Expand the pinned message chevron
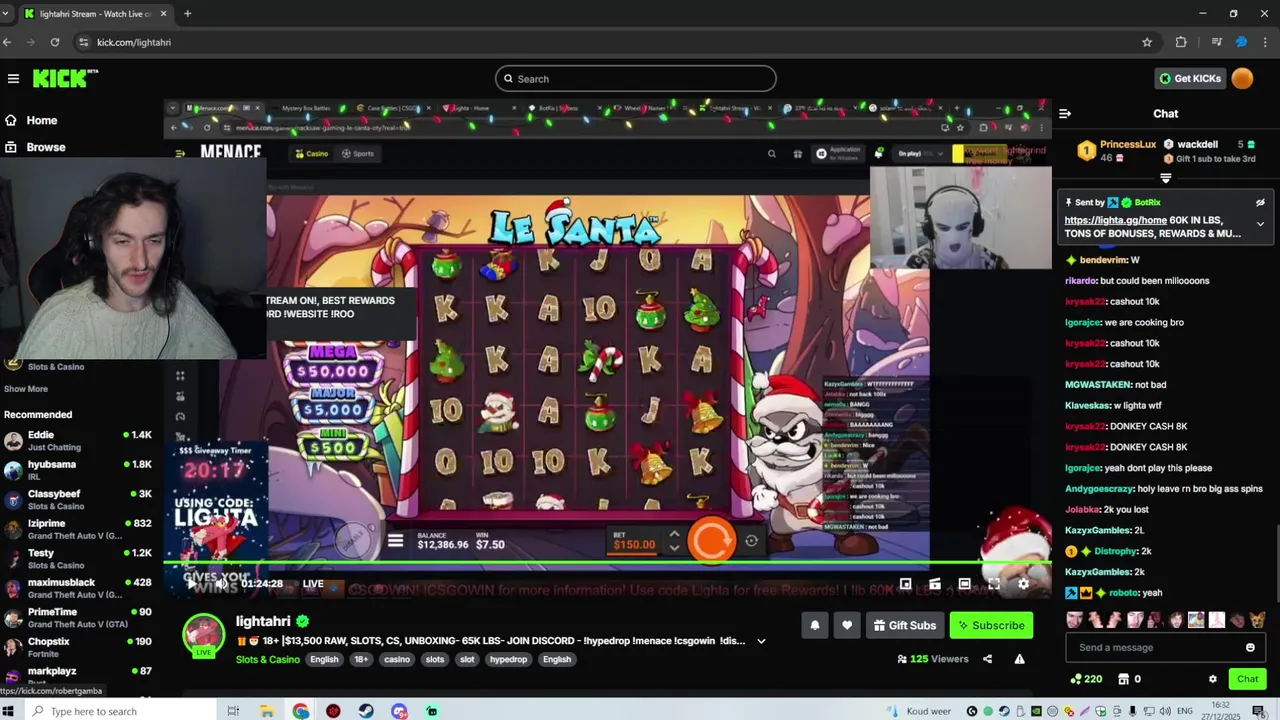Image resolution: width=1280 pixels, height=720 pixels. (x=1260, y=224)
